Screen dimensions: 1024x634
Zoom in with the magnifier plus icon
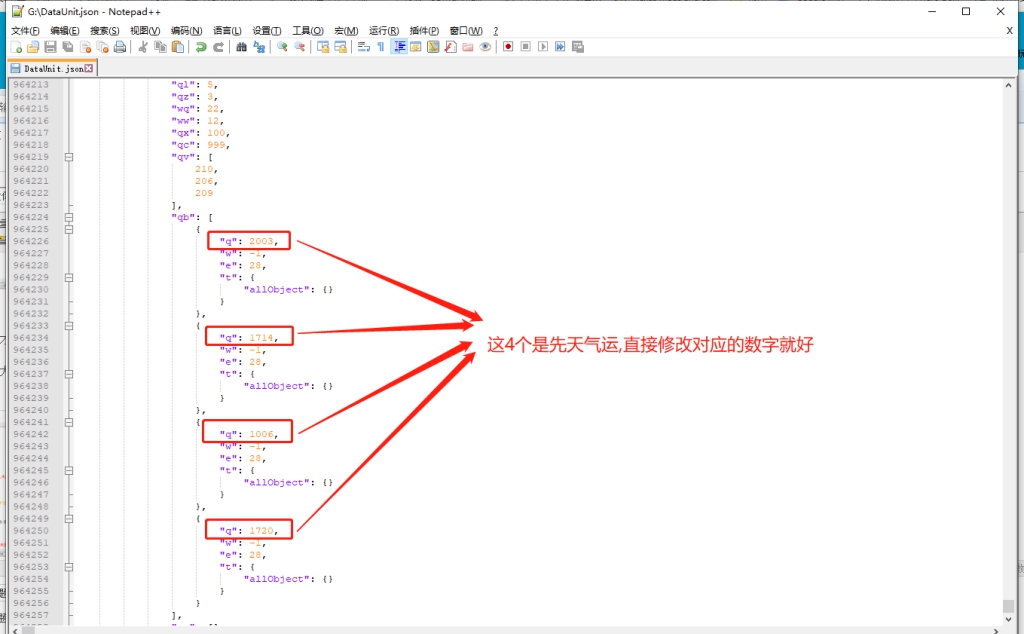[x=282, y=47]
